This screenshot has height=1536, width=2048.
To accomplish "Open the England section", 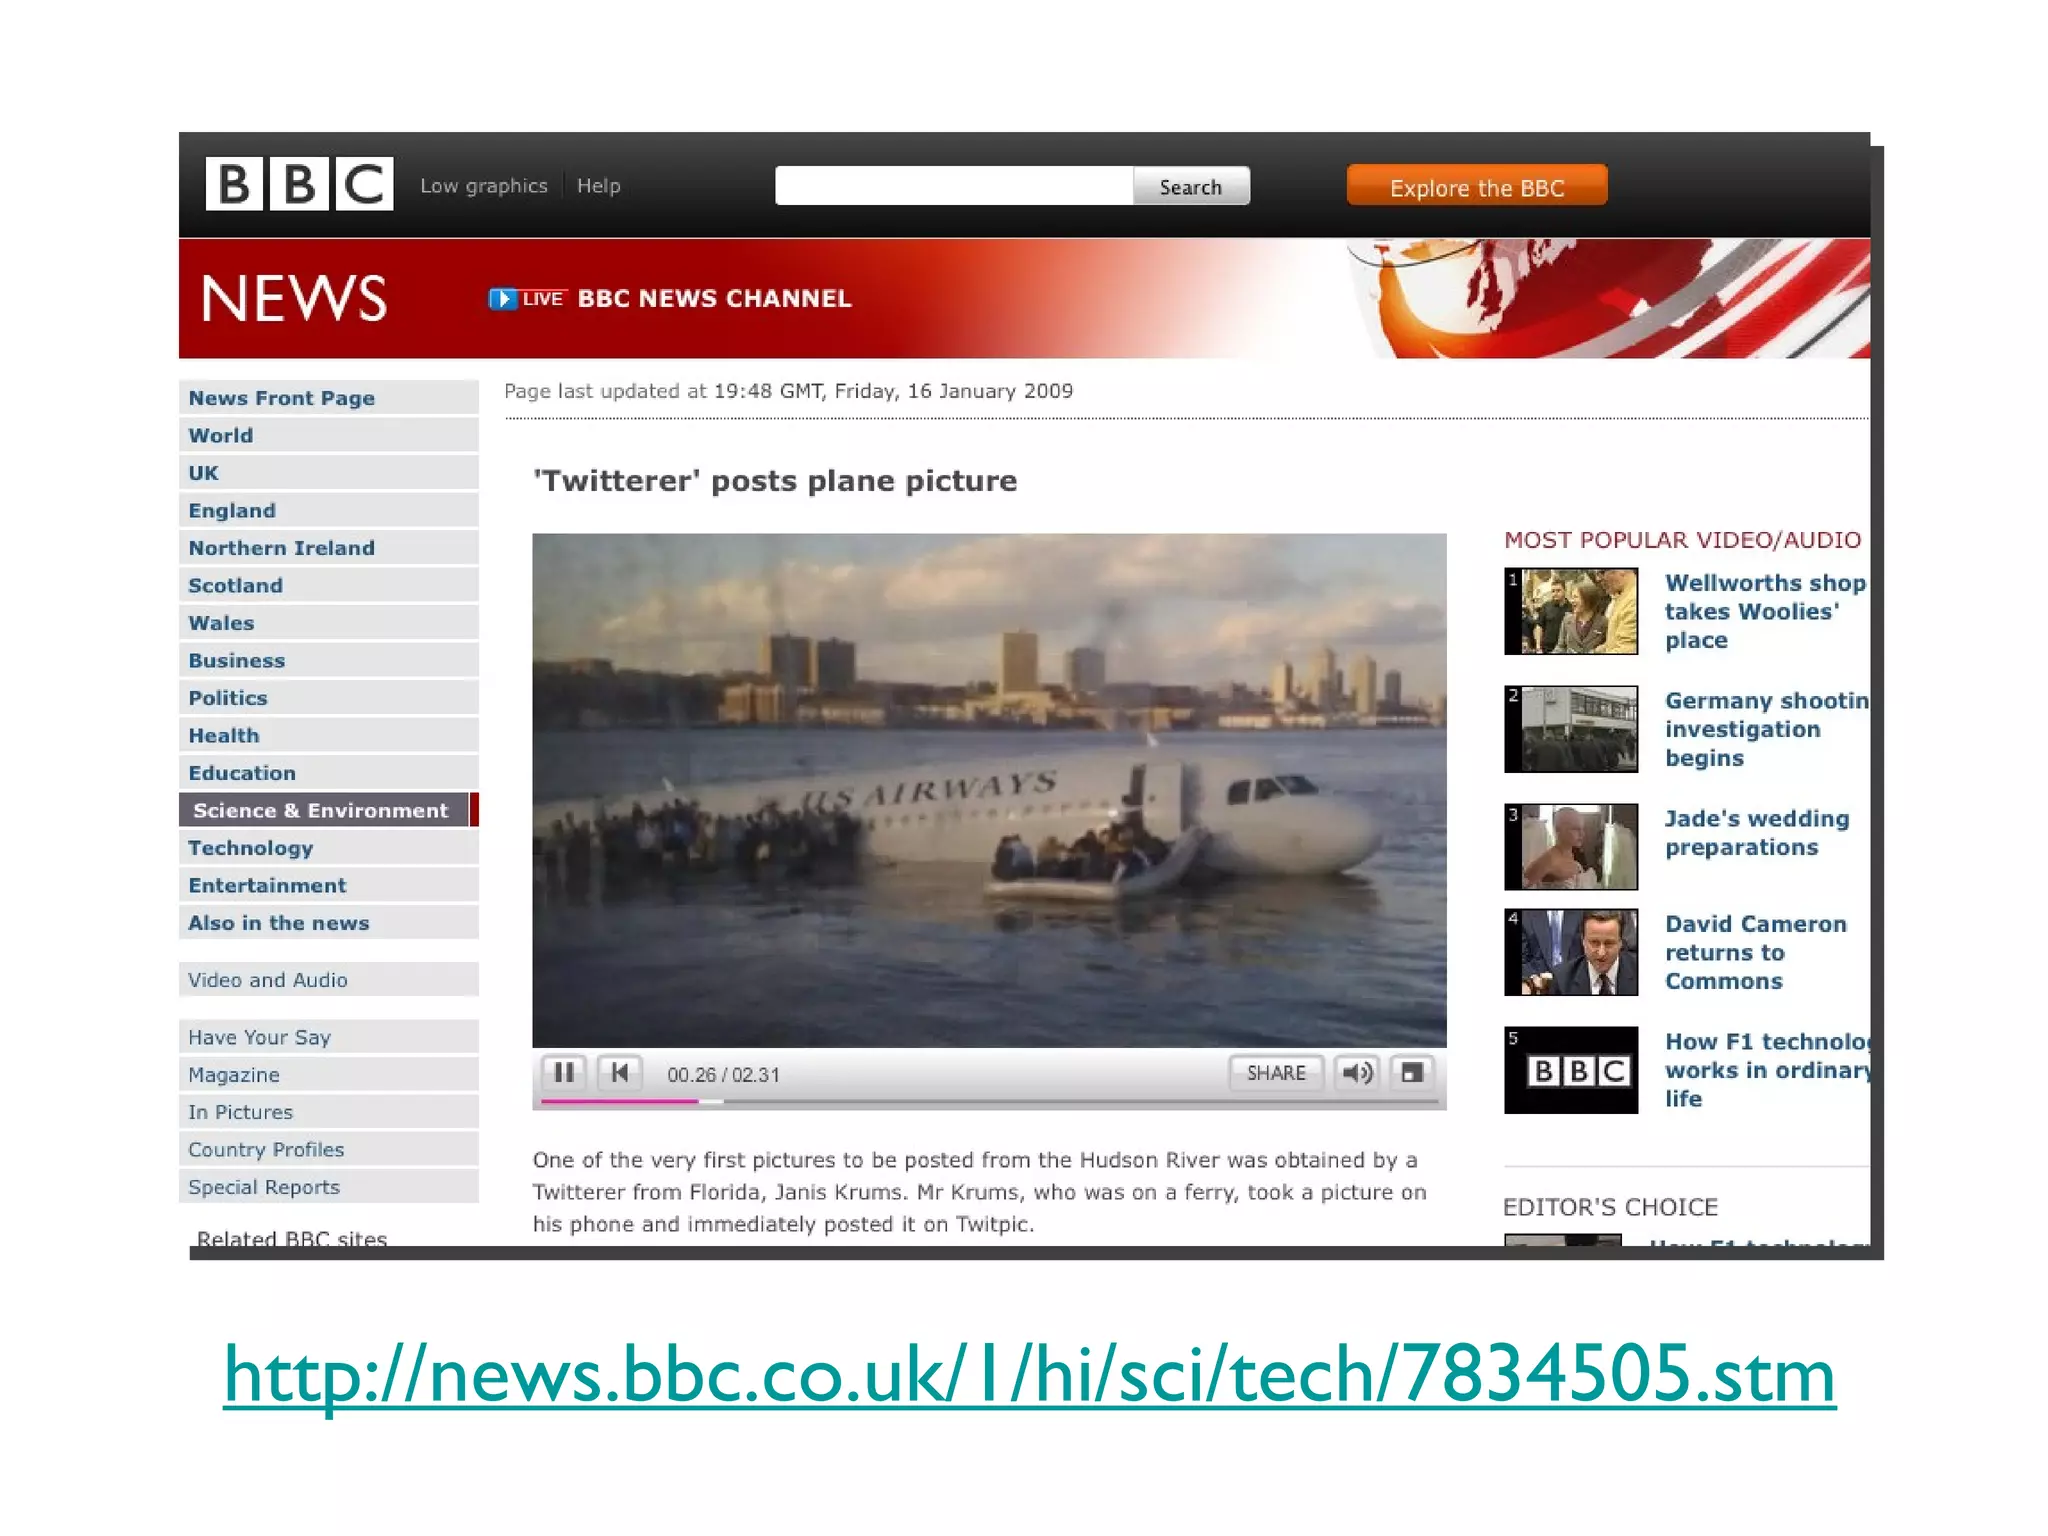I will click(x=329, y=511).
